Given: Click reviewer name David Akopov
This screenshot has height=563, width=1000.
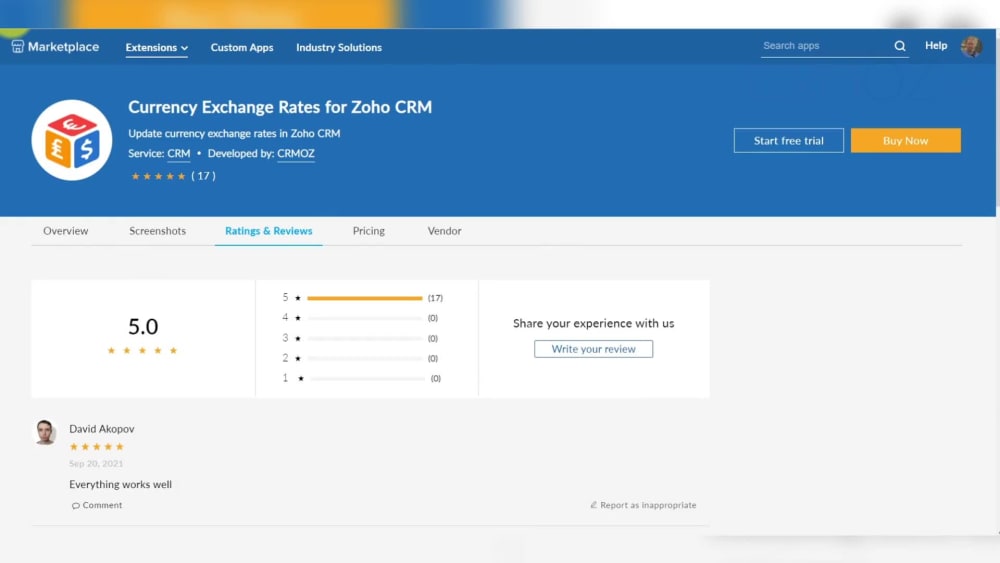Looking at the screenshot, I should point(101,429).
